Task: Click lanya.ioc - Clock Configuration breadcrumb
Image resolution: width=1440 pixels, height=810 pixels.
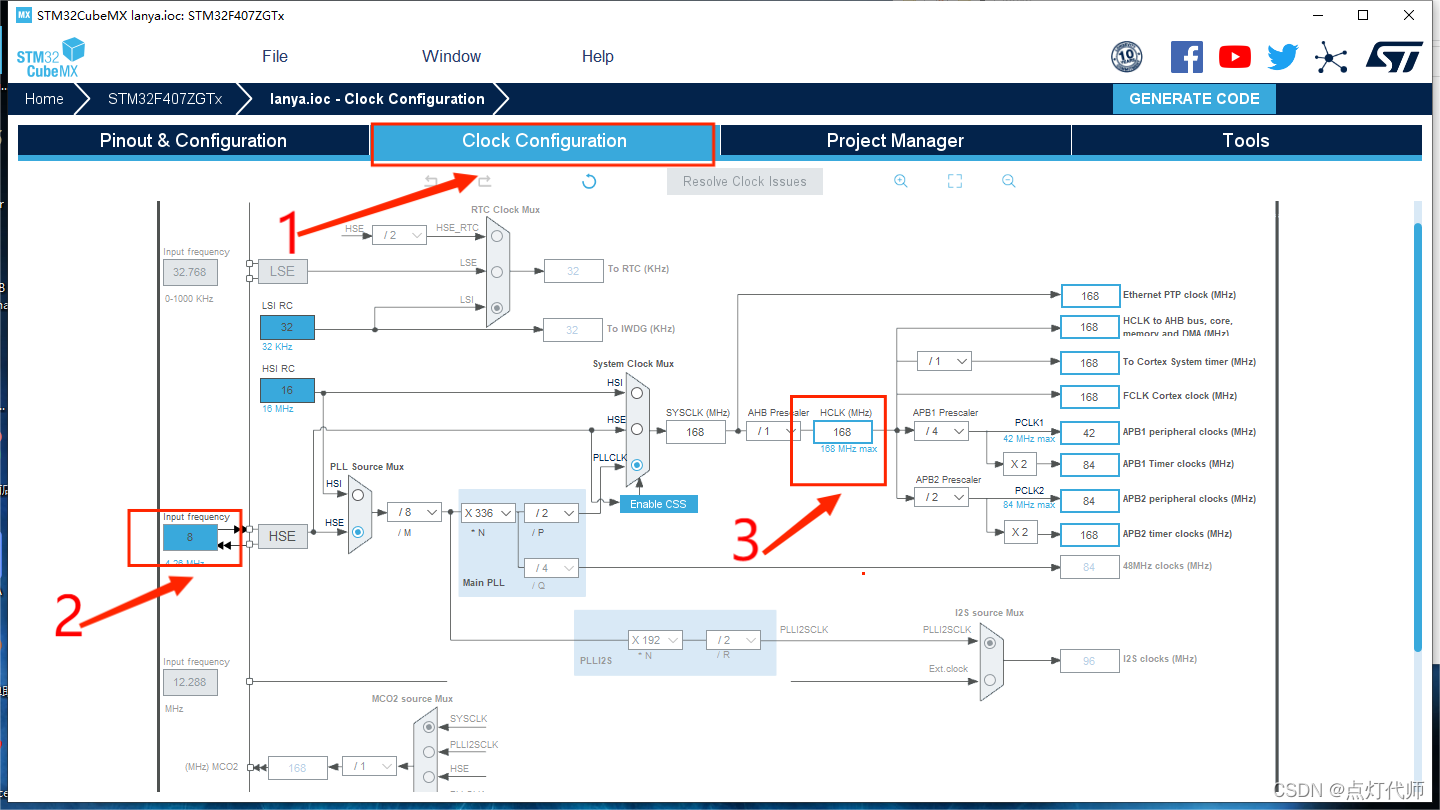Action: tap(377, 99)
